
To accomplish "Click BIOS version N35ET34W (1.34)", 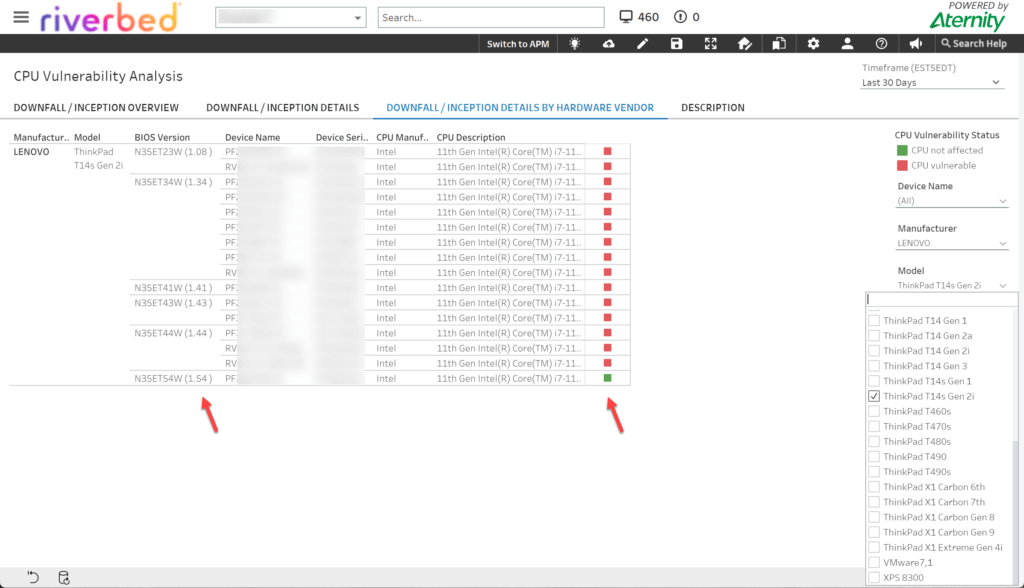I will click(x=174, y=182).
